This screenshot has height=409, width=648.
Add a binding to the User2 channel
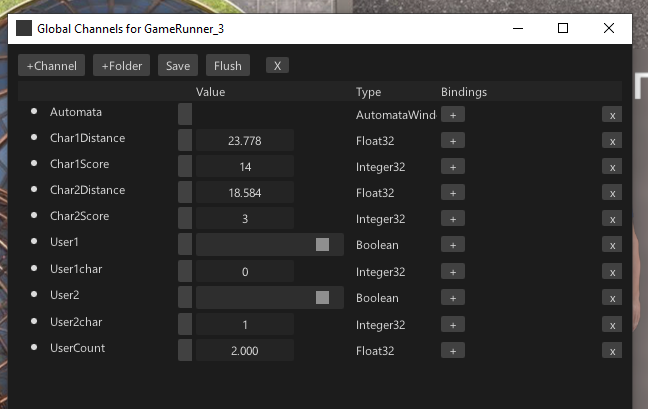[453, 297]
